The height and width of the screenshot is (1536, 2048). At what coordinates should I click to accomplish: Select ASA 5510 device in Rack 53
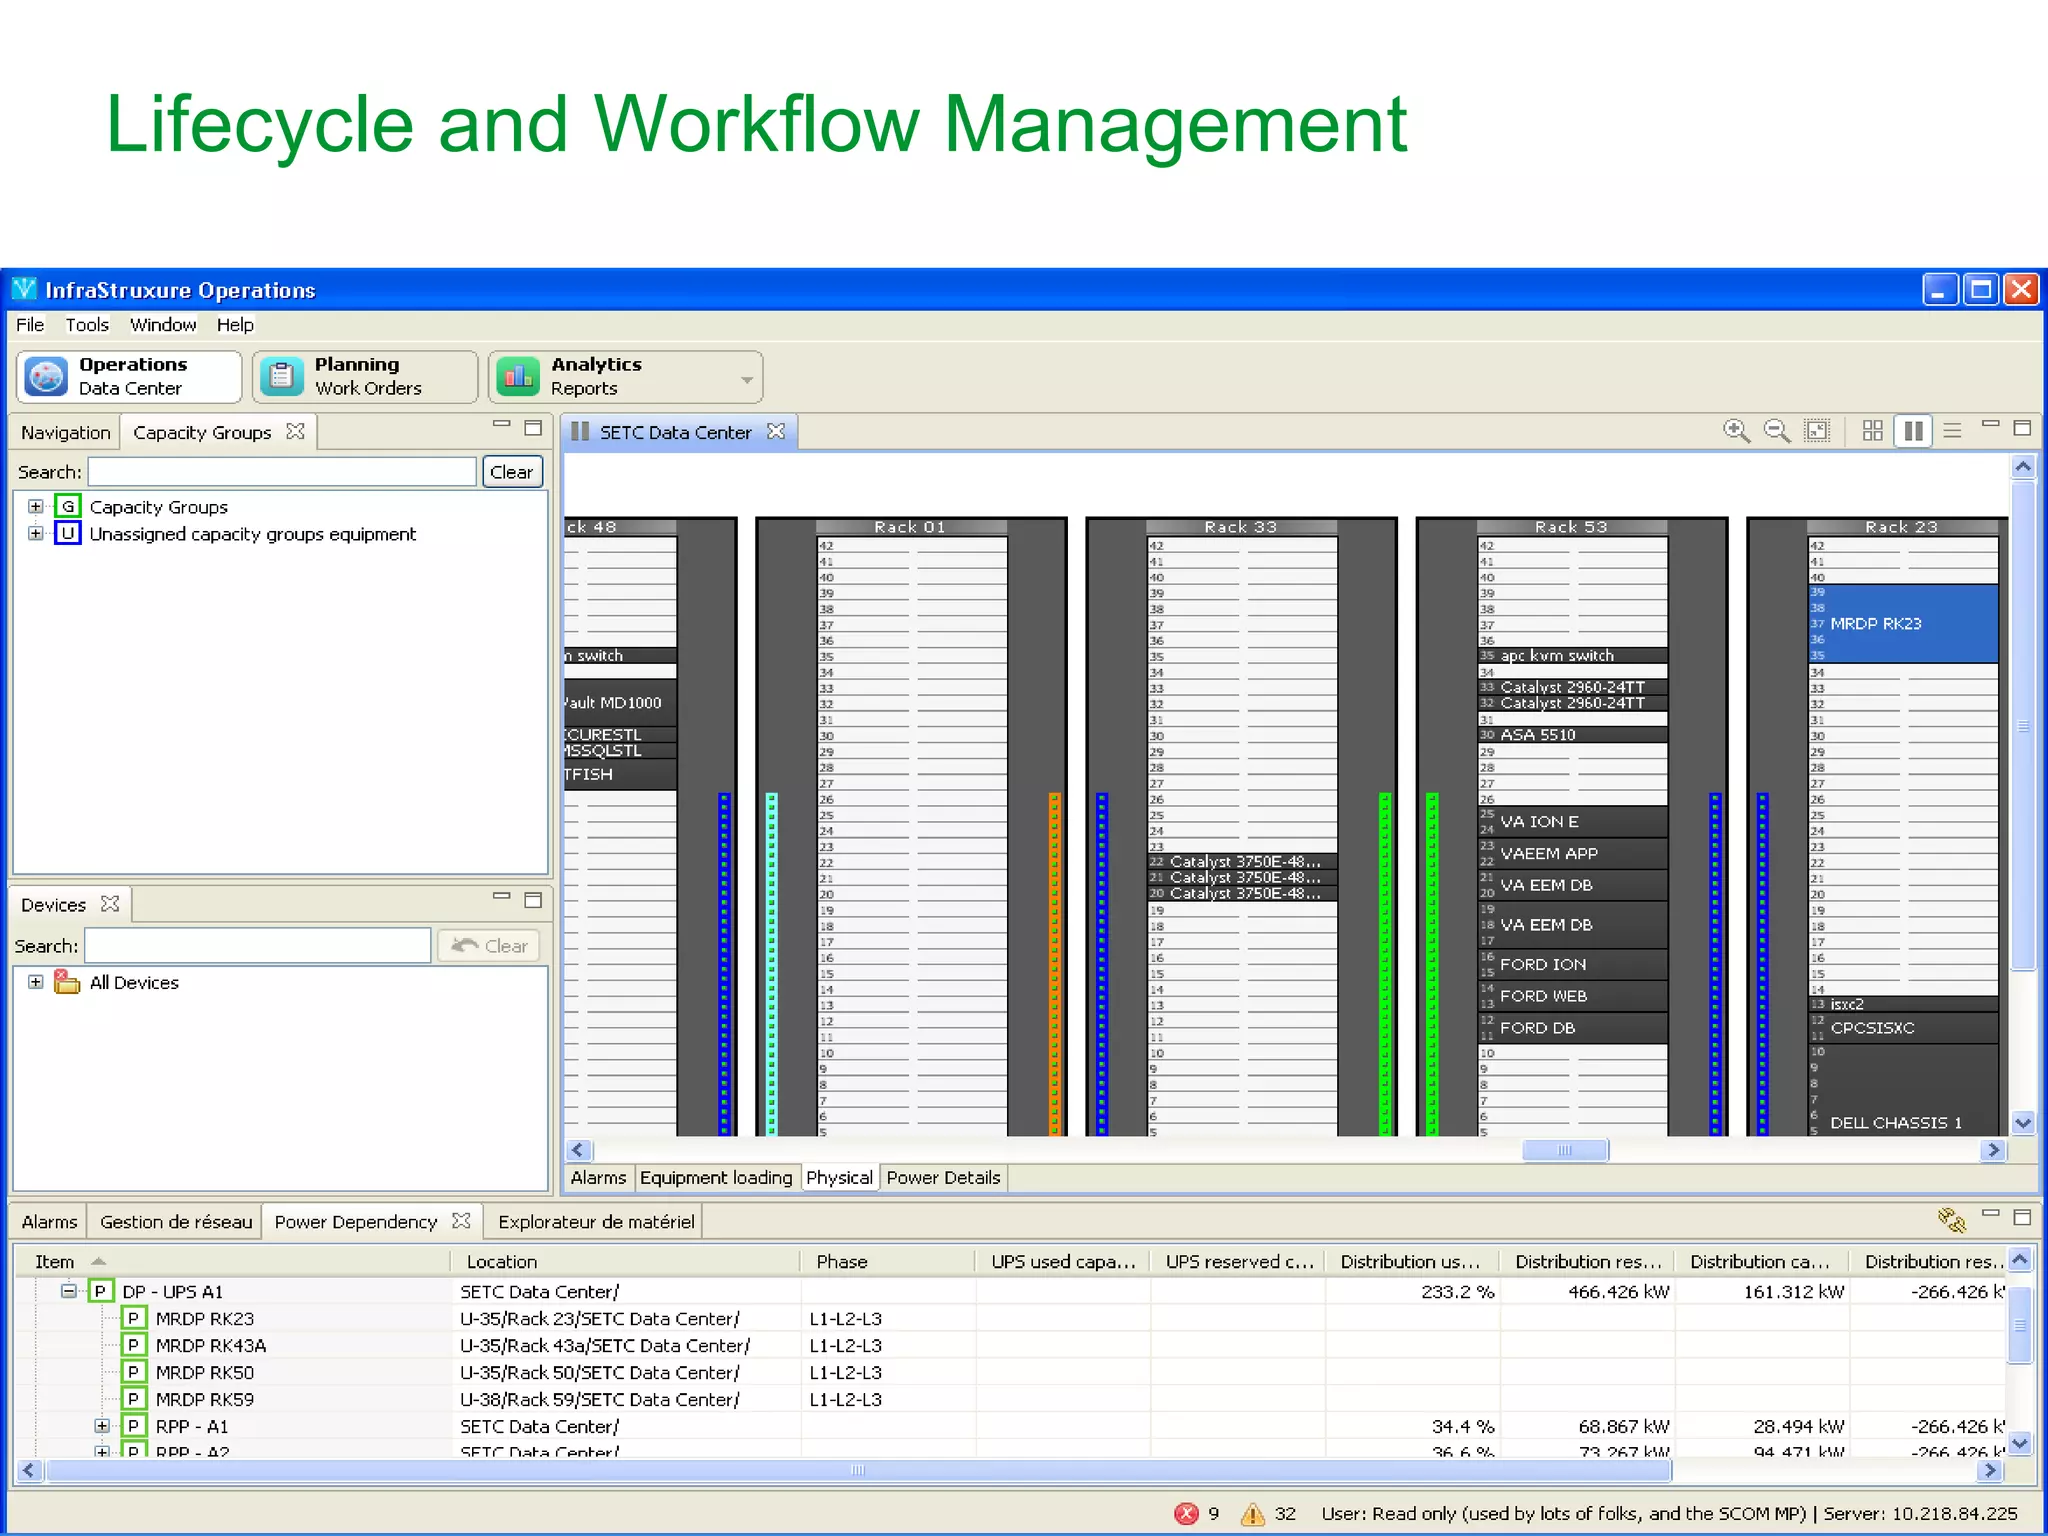pos(1572,735)
